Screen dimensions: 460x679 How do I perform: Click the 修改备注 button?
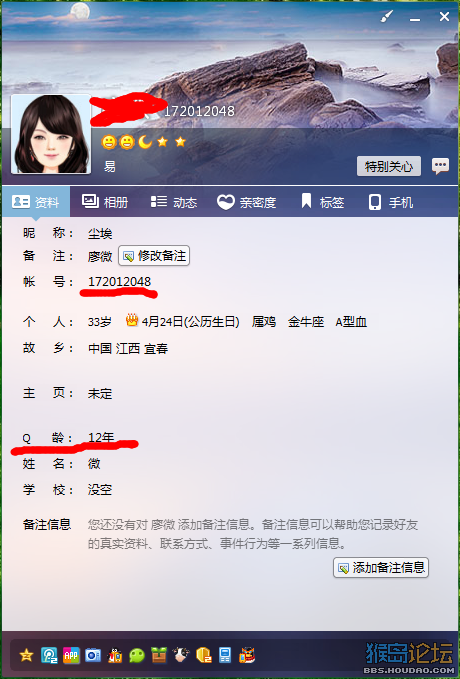tap(154, 256)
